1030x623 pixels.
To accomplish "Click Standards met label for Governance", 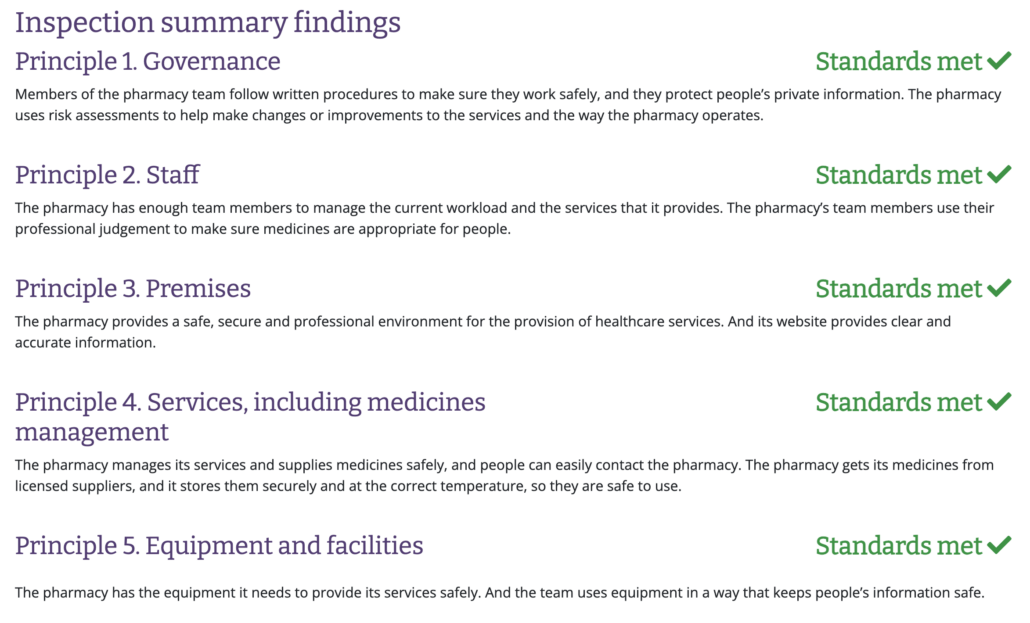I will tap(899, 61).
